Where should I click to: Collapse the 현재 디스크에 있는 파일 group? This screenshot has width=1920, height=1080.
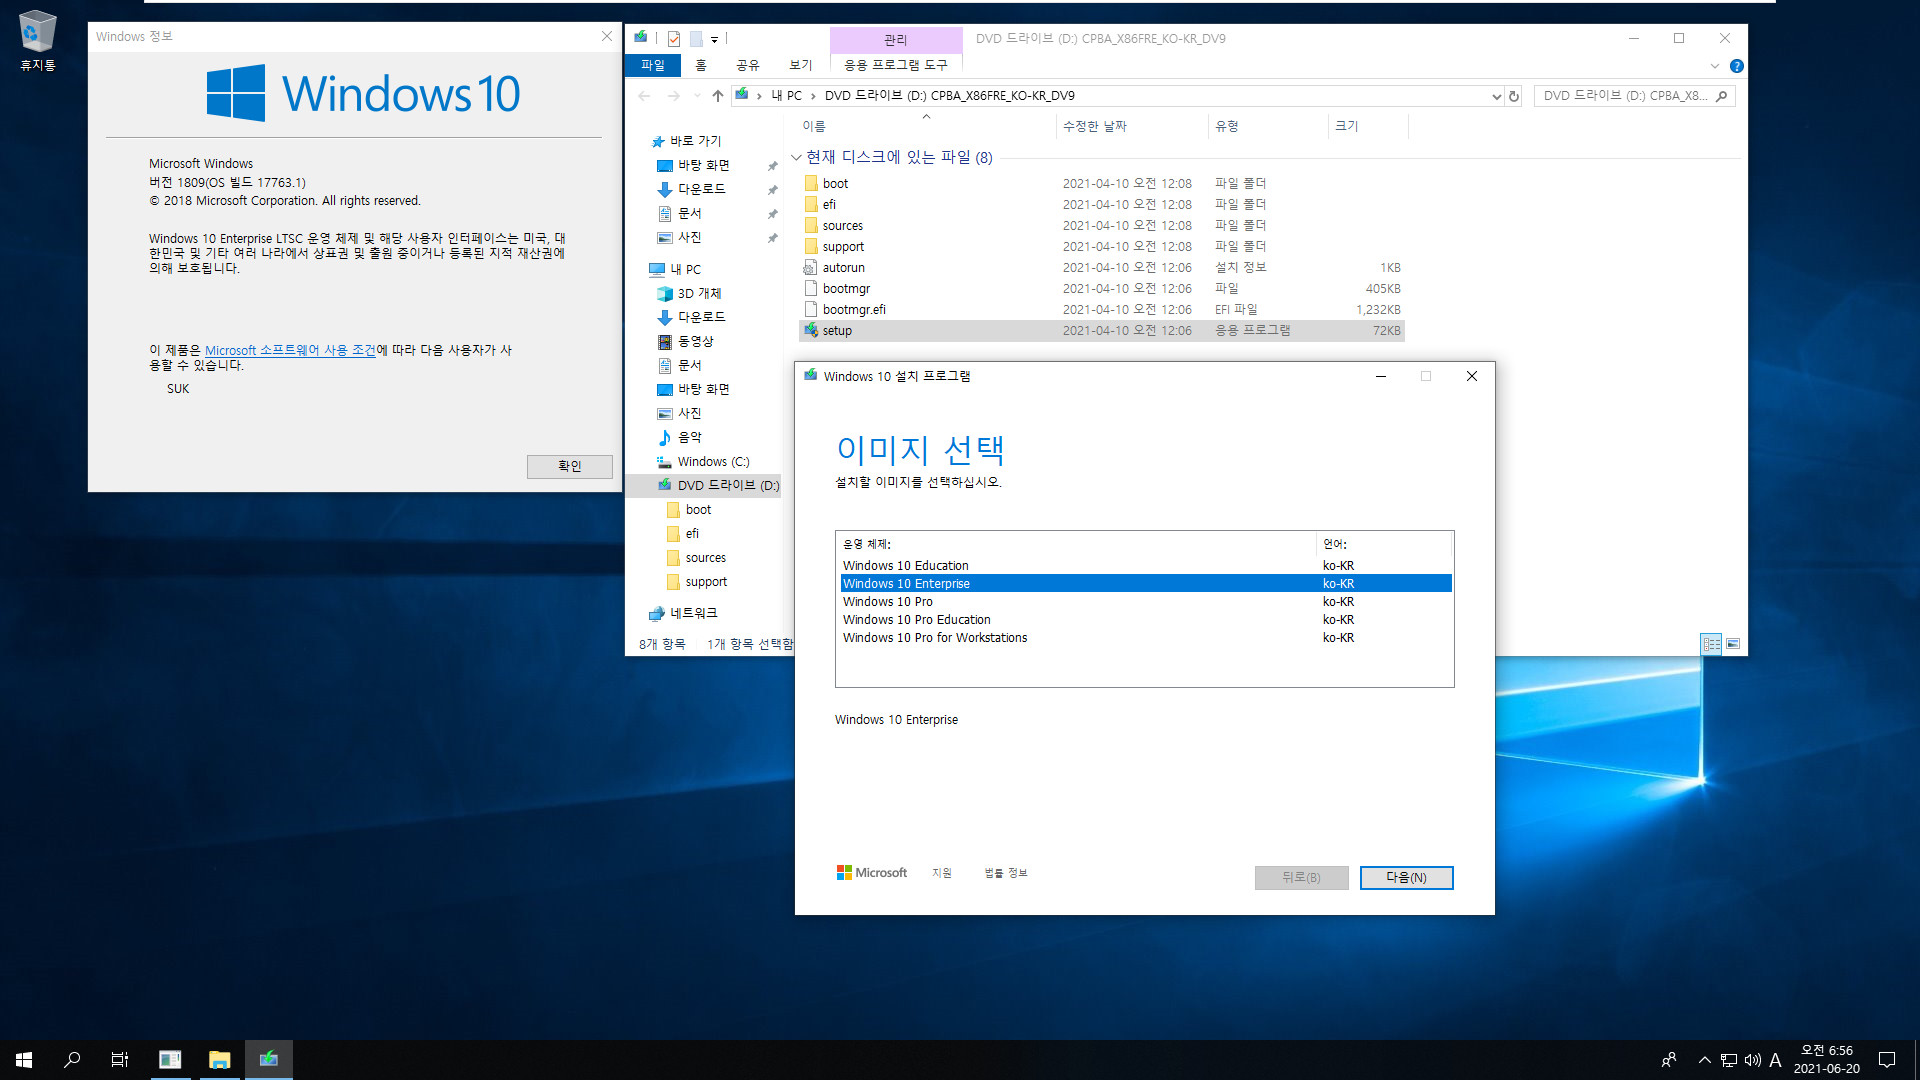796,157
